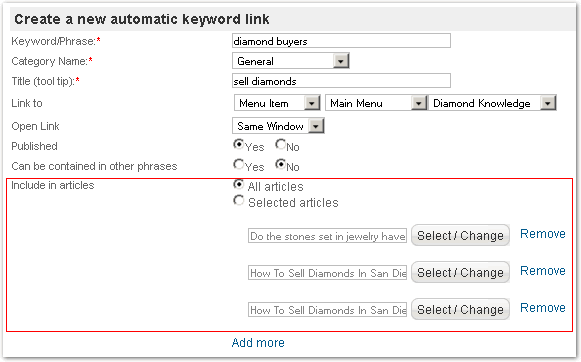This screenshot has width=581, height=362.
Task: Click the 'Include in articles' label
Action: [53, 185]
